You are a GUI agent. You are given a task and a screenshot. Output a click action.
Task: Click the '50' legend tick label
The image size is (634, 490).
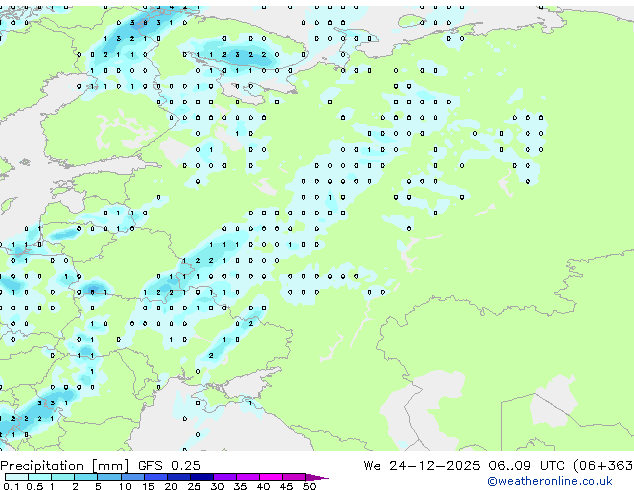[x=309, y=486]
